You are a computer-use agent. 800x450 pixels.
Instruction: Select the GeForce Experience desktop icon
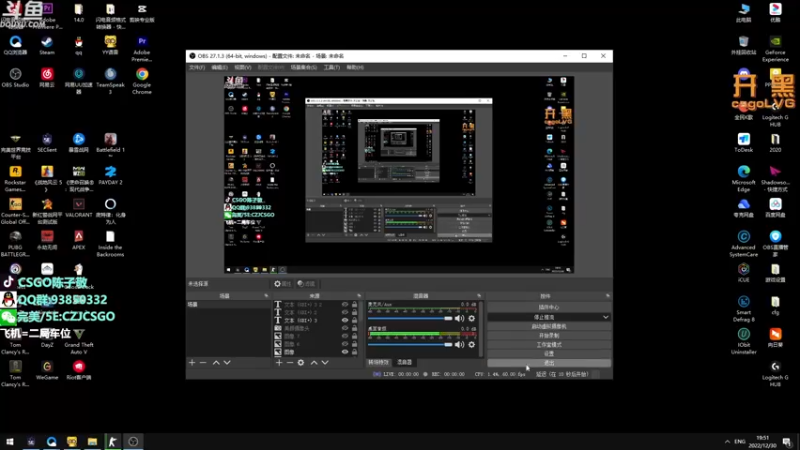point(775,48)
